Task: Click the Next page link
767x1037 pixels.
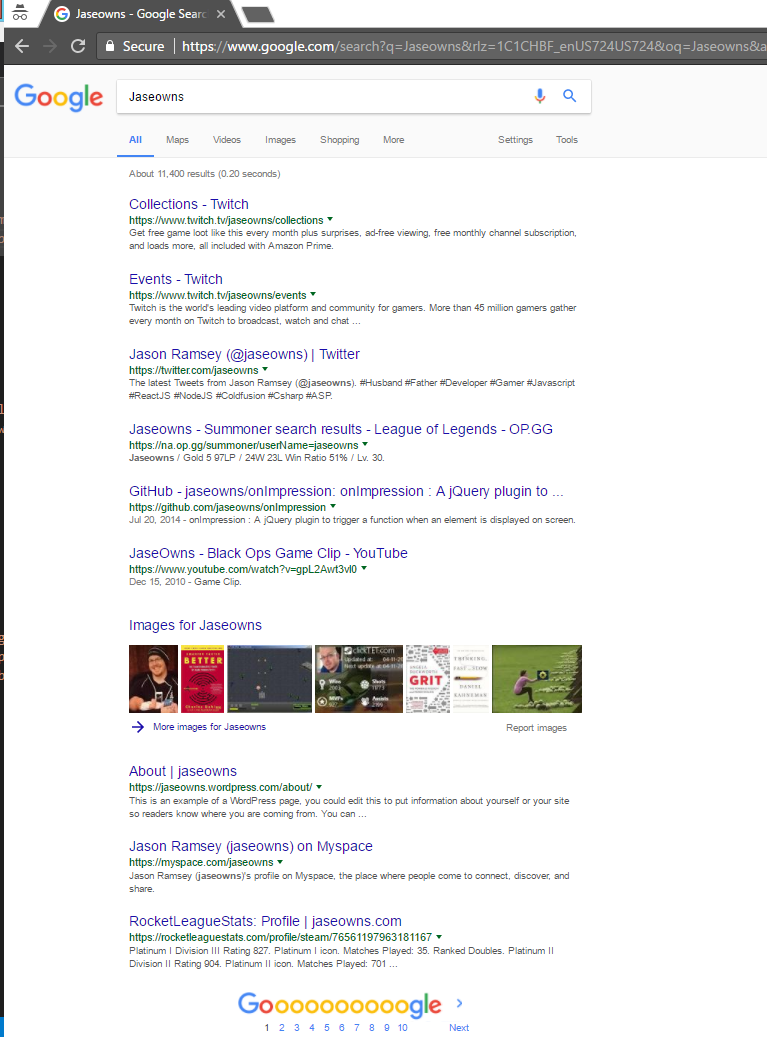Action: (x=459, y=1028)
